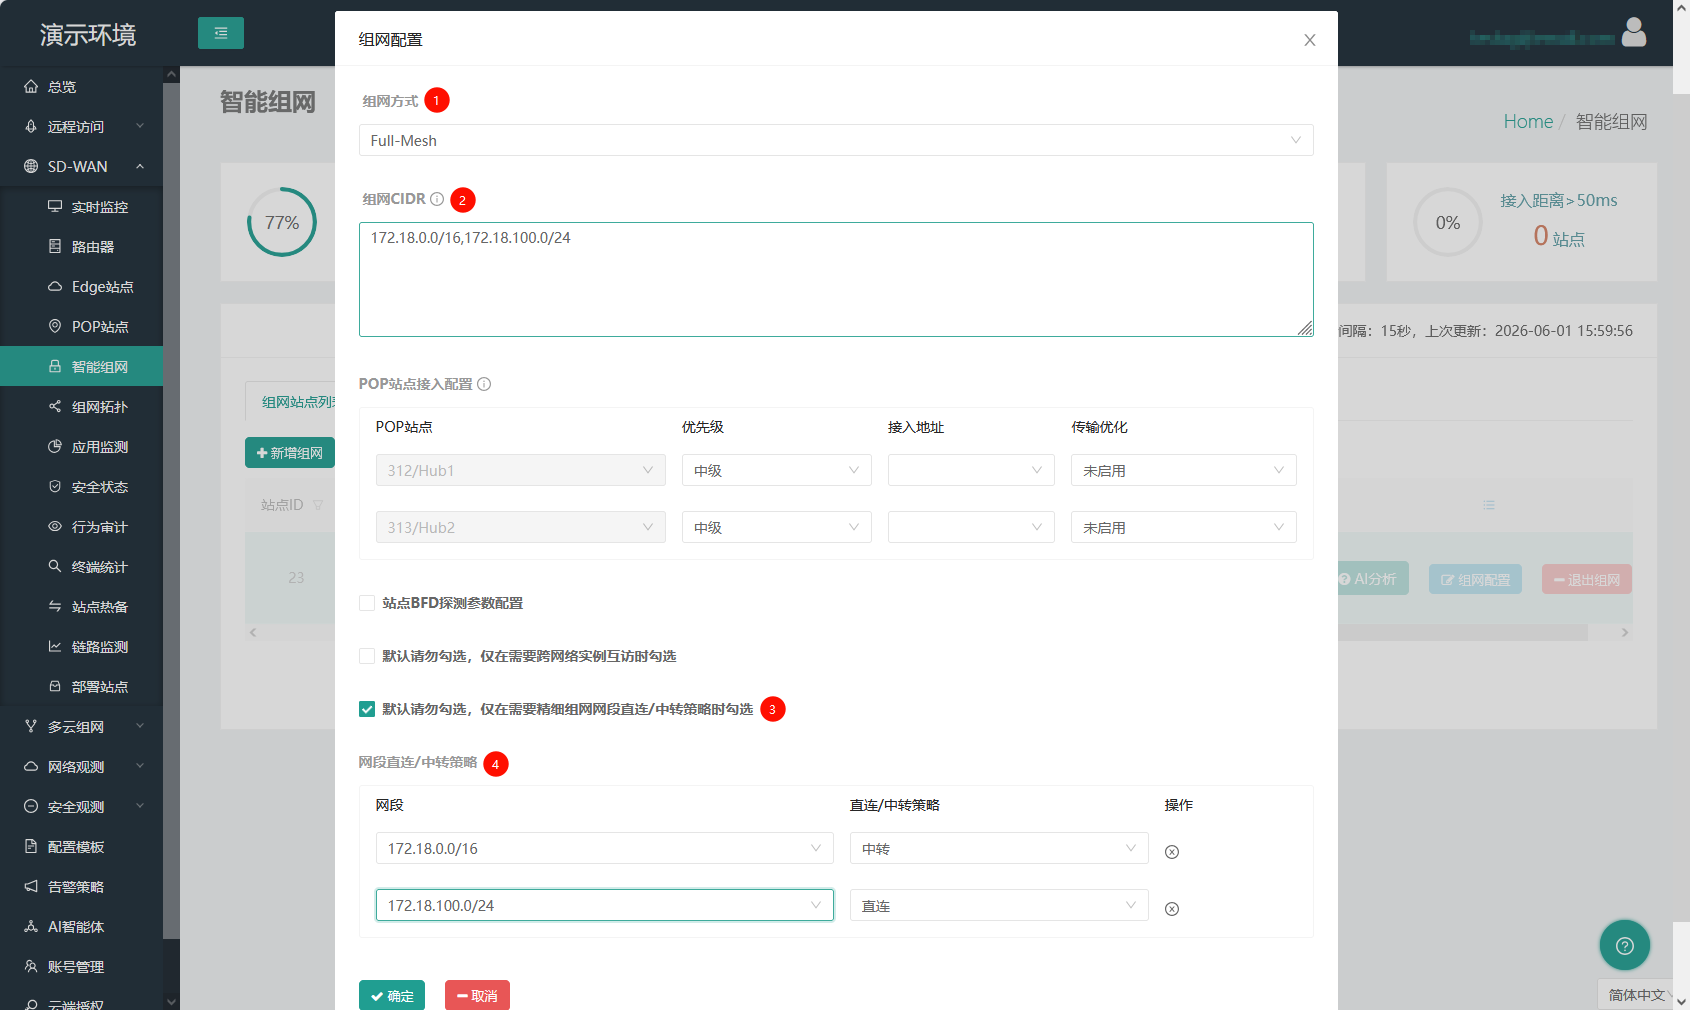This screenshot has height=1010, width=1690.
Task: Open the help question-mark floating button
Action: [1625, 946]
